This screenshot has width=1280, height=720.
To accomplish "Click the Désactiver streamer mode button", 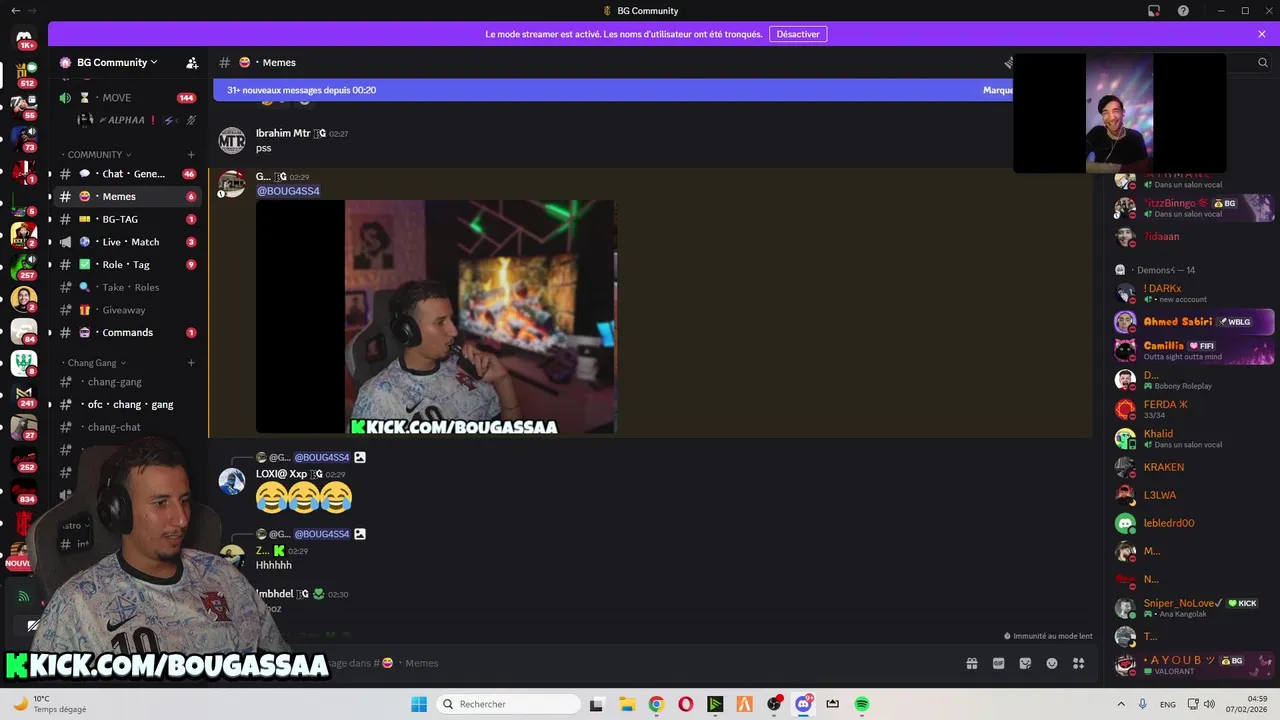I will [798, 34].
